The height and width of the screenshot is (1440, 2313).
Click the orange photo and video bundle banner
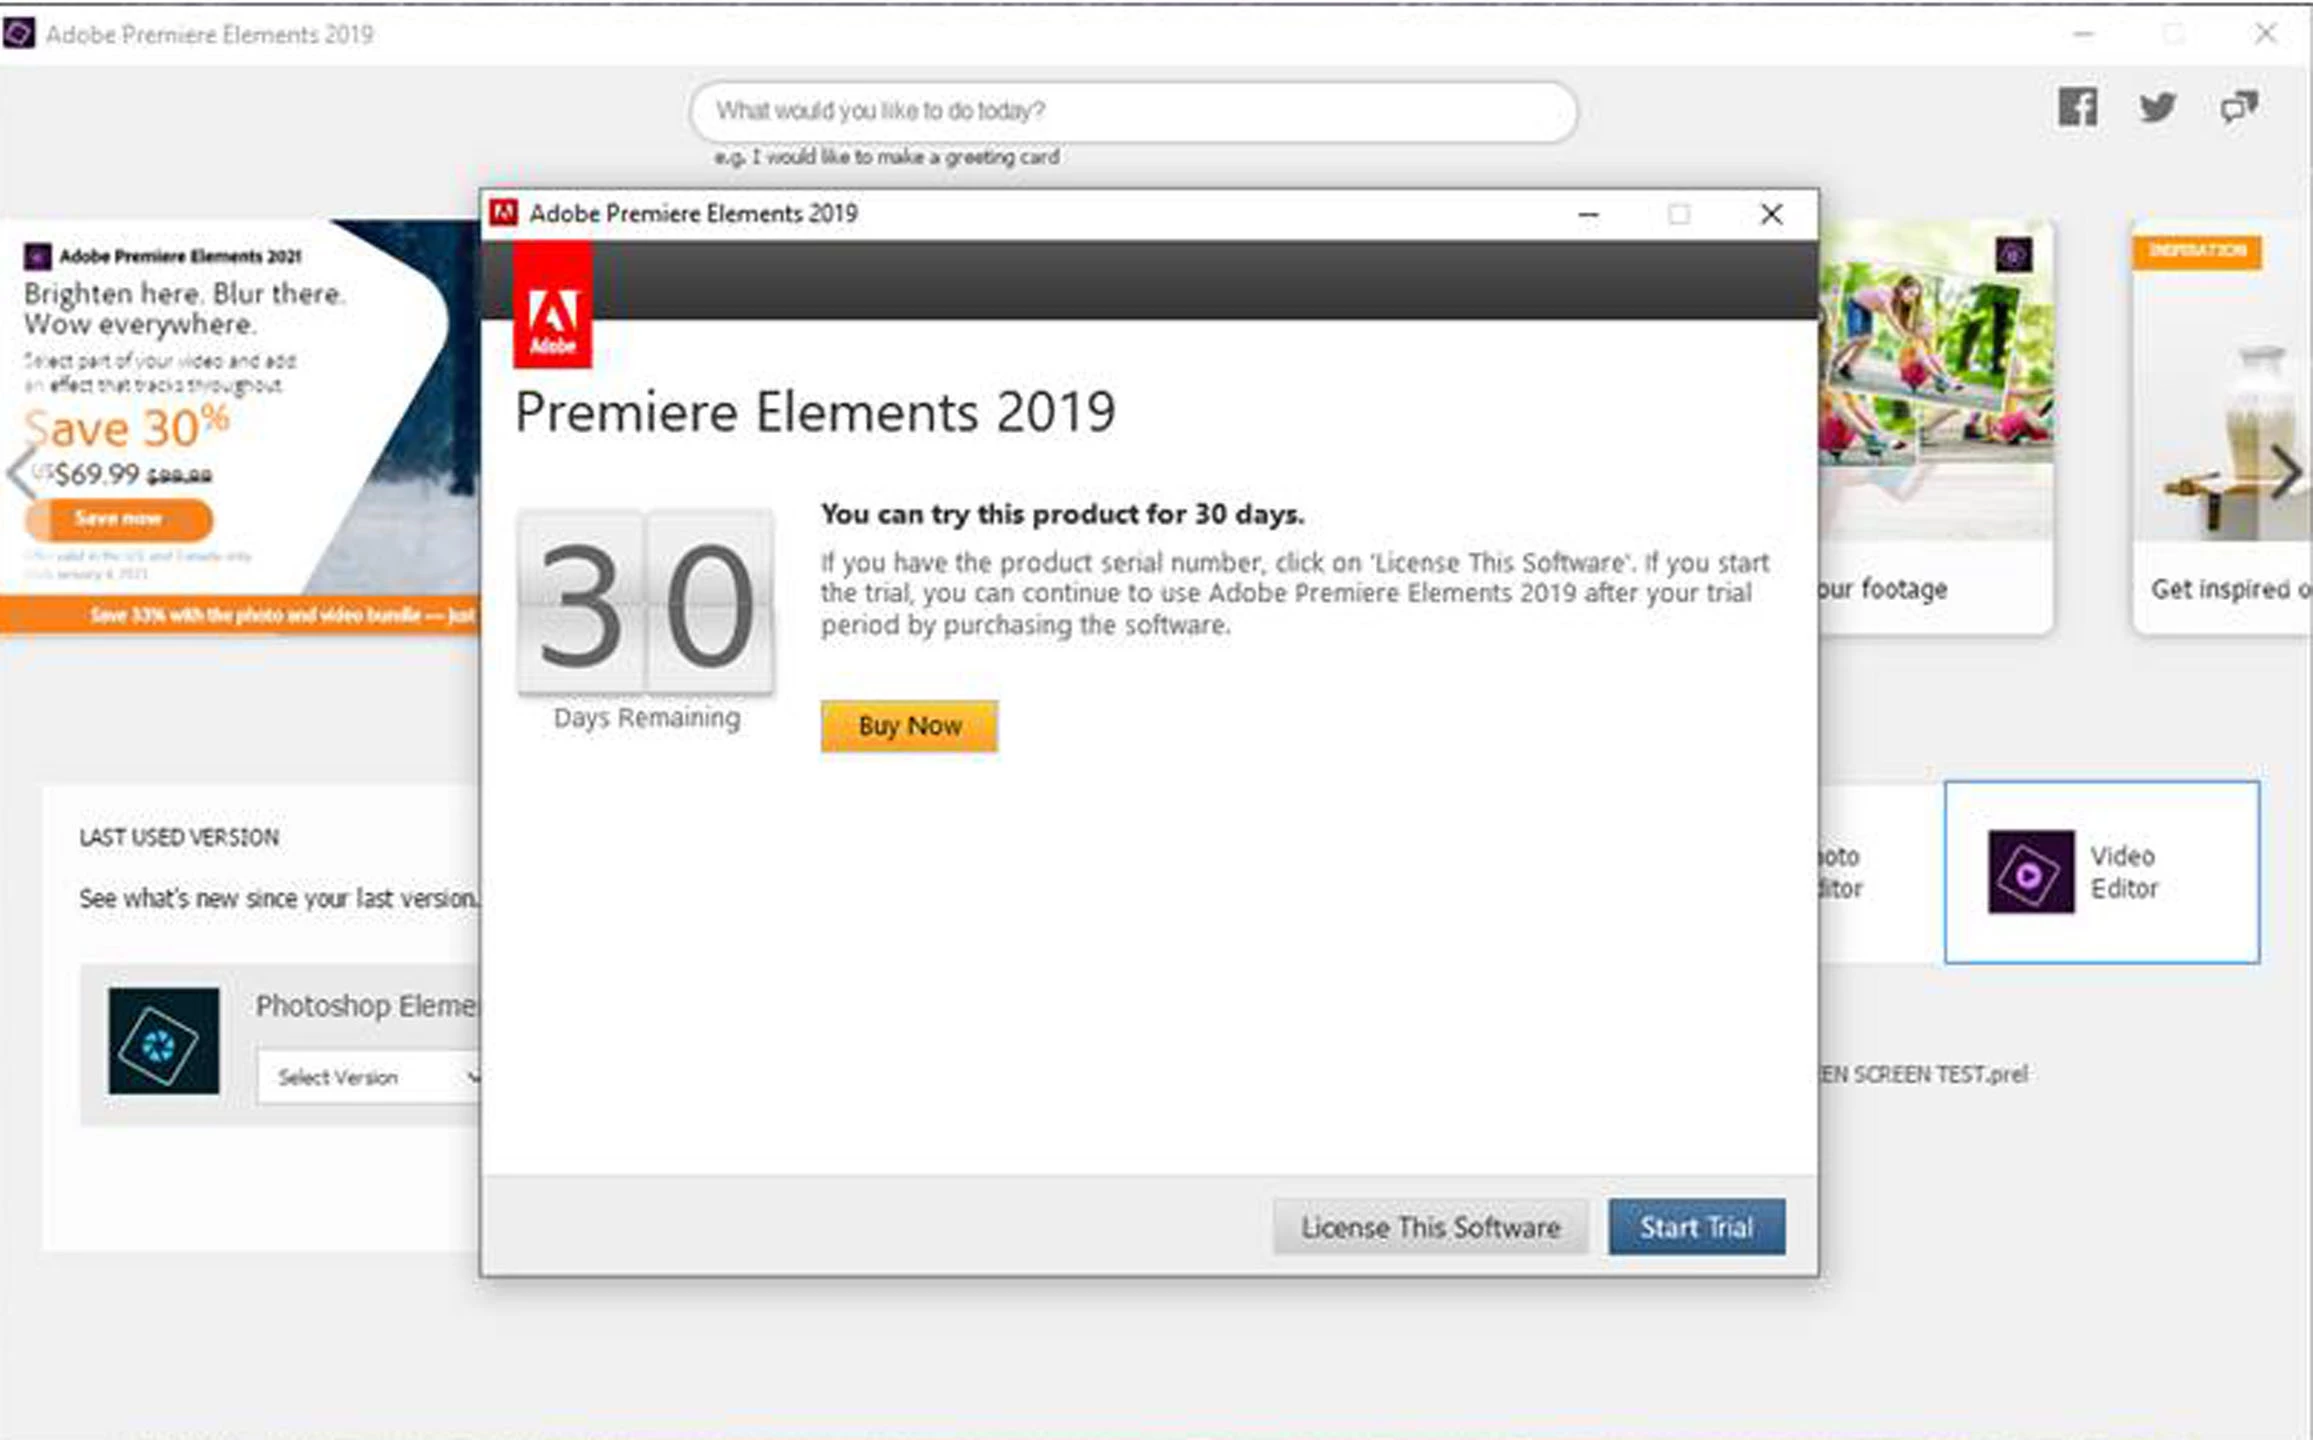[240, 614]
